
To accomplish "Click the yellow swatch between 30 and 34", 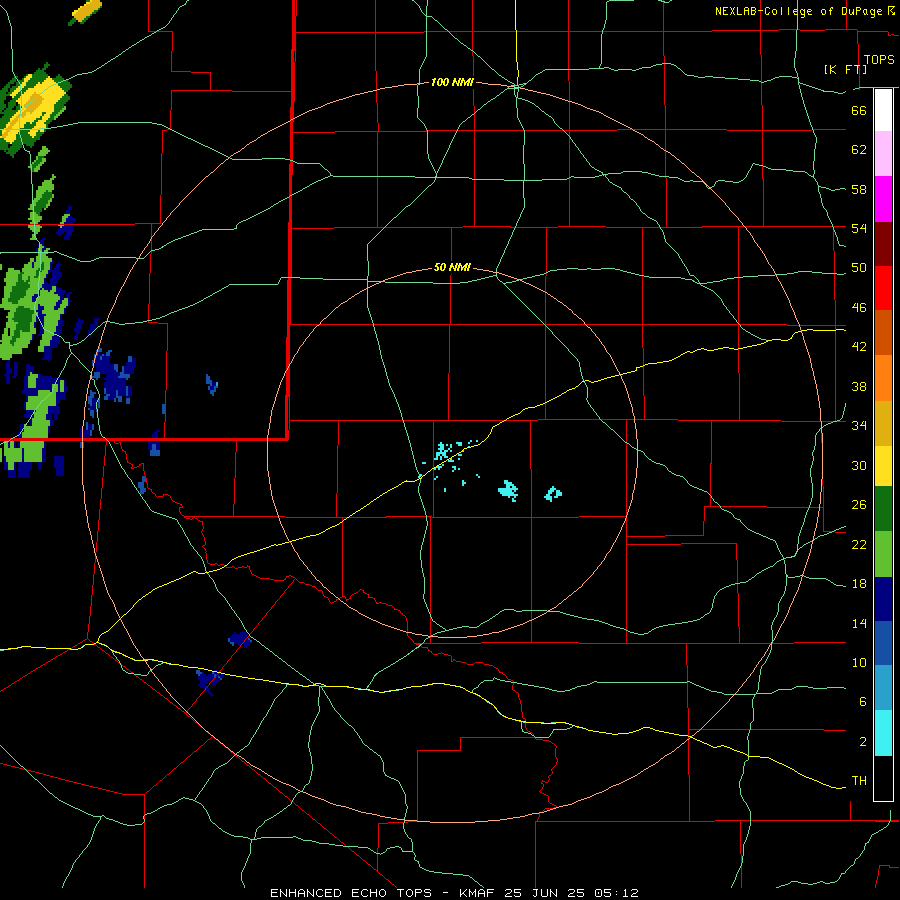I will 883,465.
